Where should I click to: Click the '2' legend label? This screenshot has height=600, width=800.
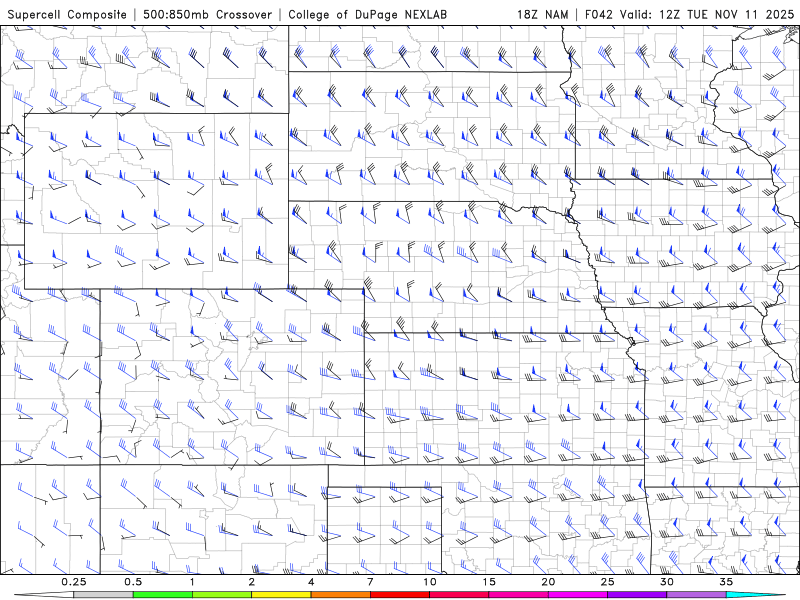(x=252, y=582)
